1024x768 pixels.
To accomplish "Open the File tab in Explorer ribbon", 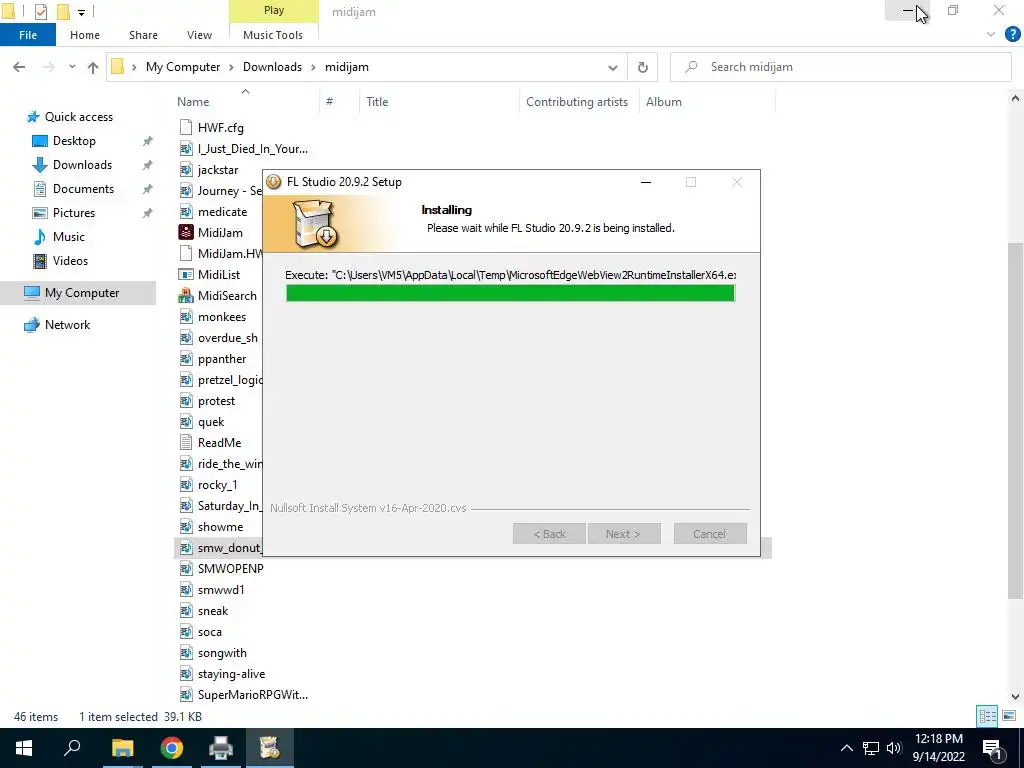I will 27,35.
